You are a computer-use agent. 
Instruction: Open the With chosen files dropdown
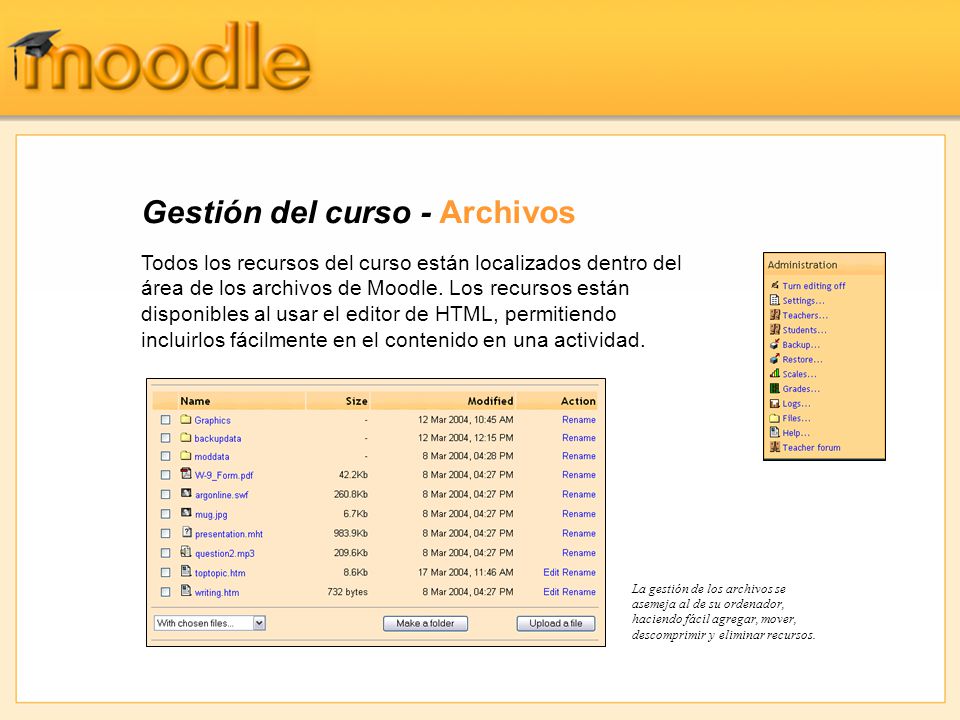[209, 623]
